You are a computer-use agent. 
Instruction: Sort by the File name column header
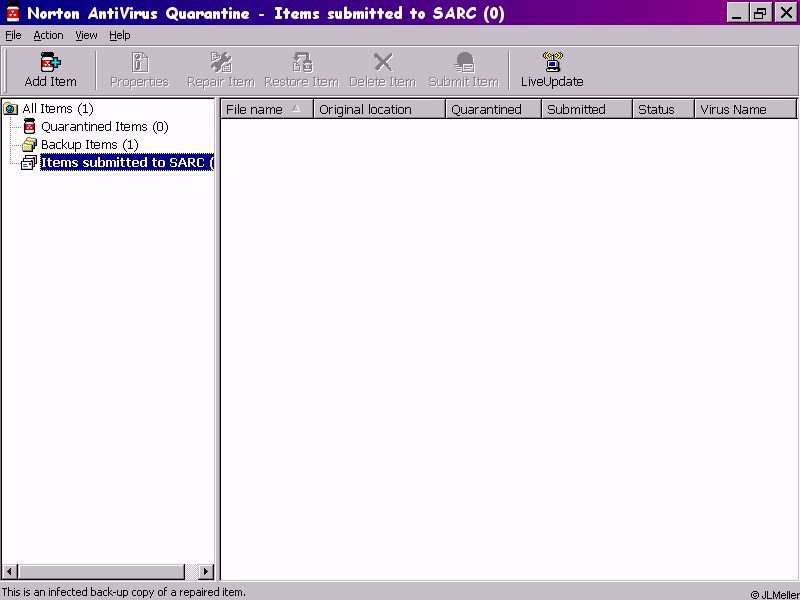coord(267,109)
